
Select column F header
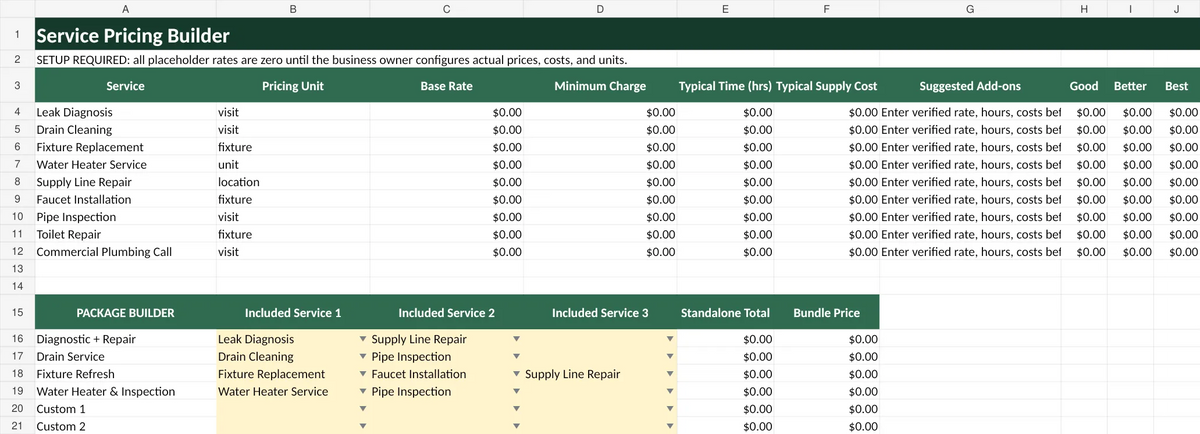826,8
